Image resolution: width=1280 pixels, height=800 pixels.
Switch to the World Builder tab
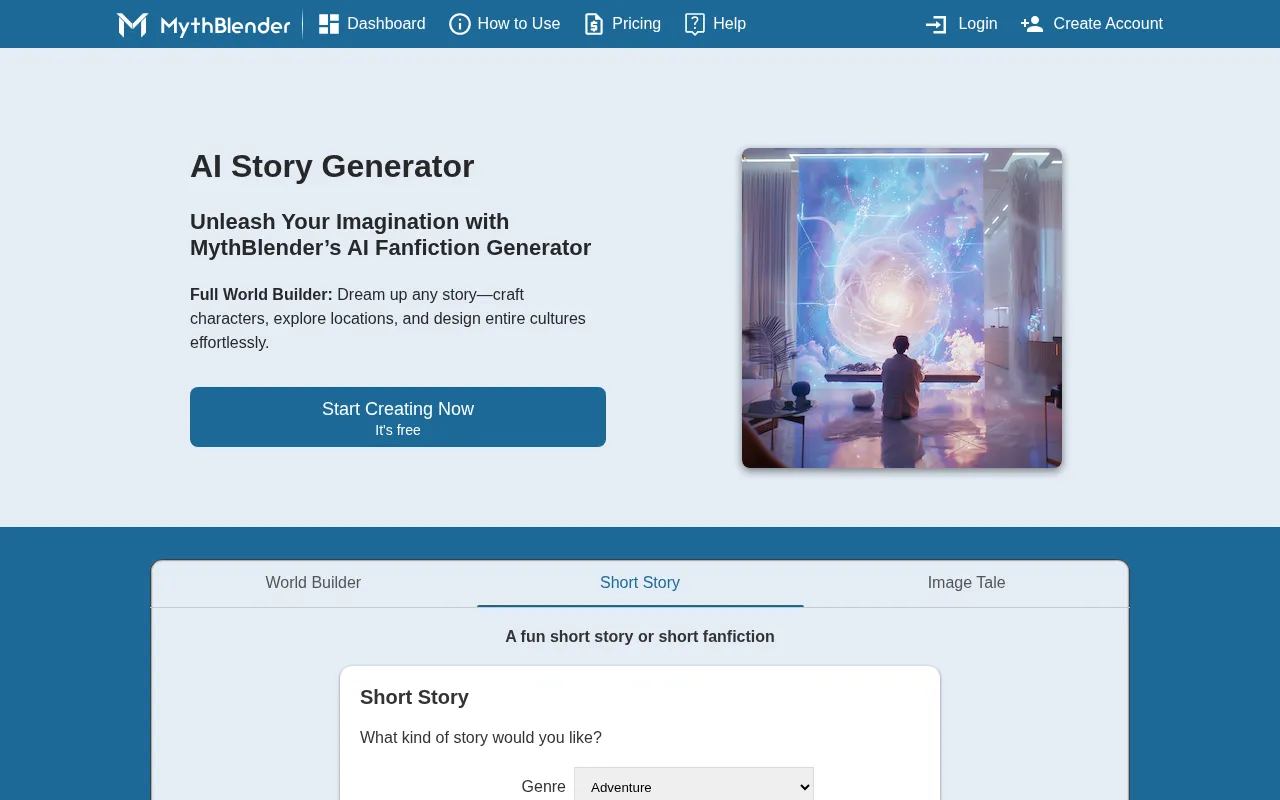(x=313, y=583)
